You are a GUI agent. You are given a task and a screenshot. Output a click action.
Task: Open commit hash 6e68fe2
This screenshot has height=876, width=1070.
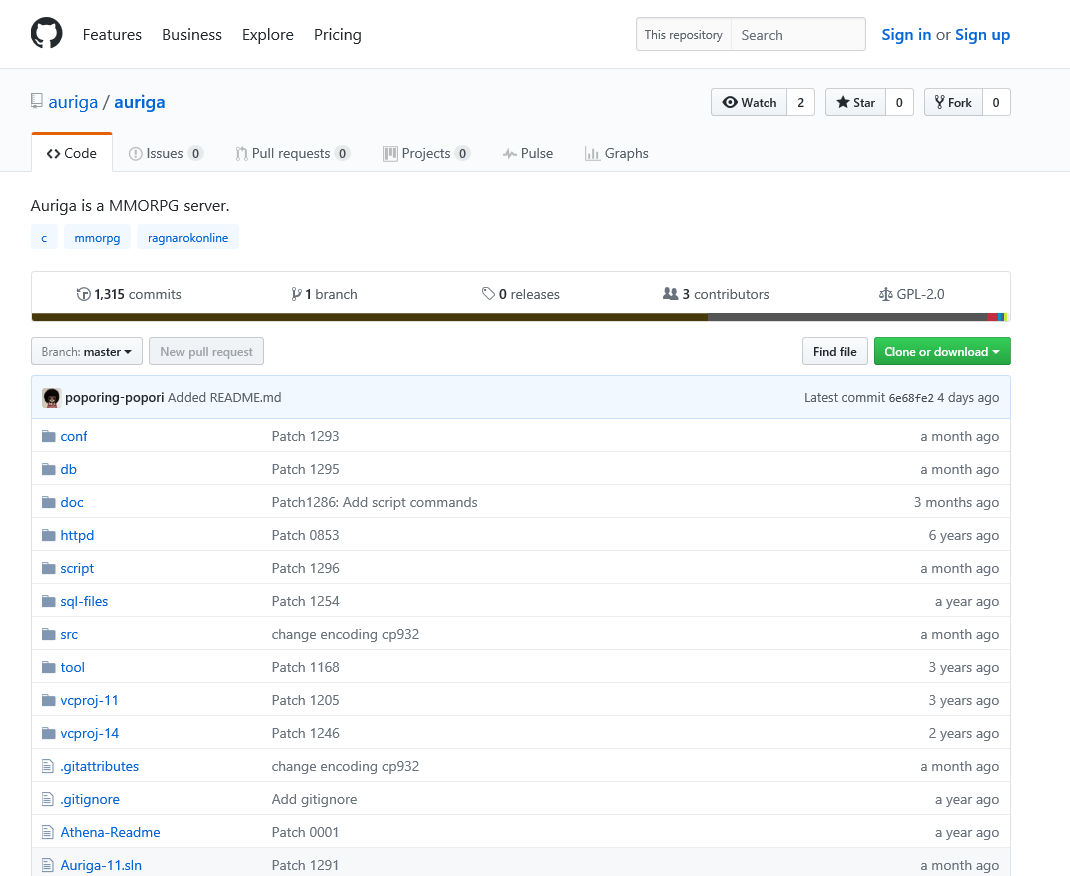pos(911,398)
